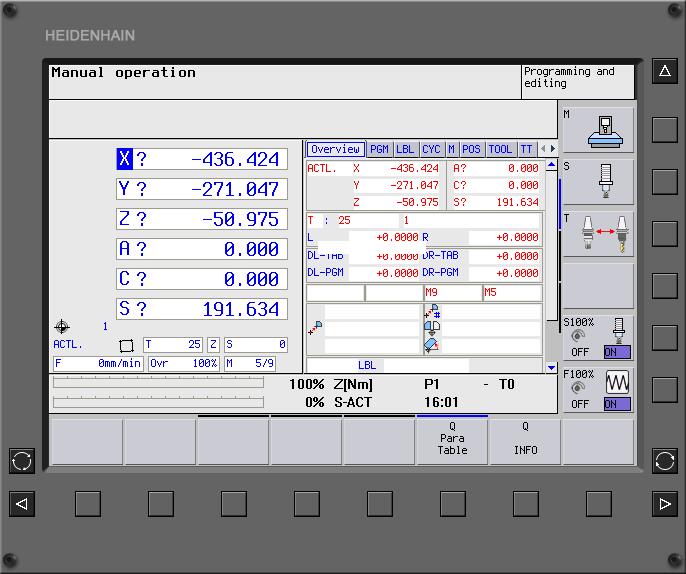
Task: Turn the S100% spindle override ON
Action: [x=616, y=353]
